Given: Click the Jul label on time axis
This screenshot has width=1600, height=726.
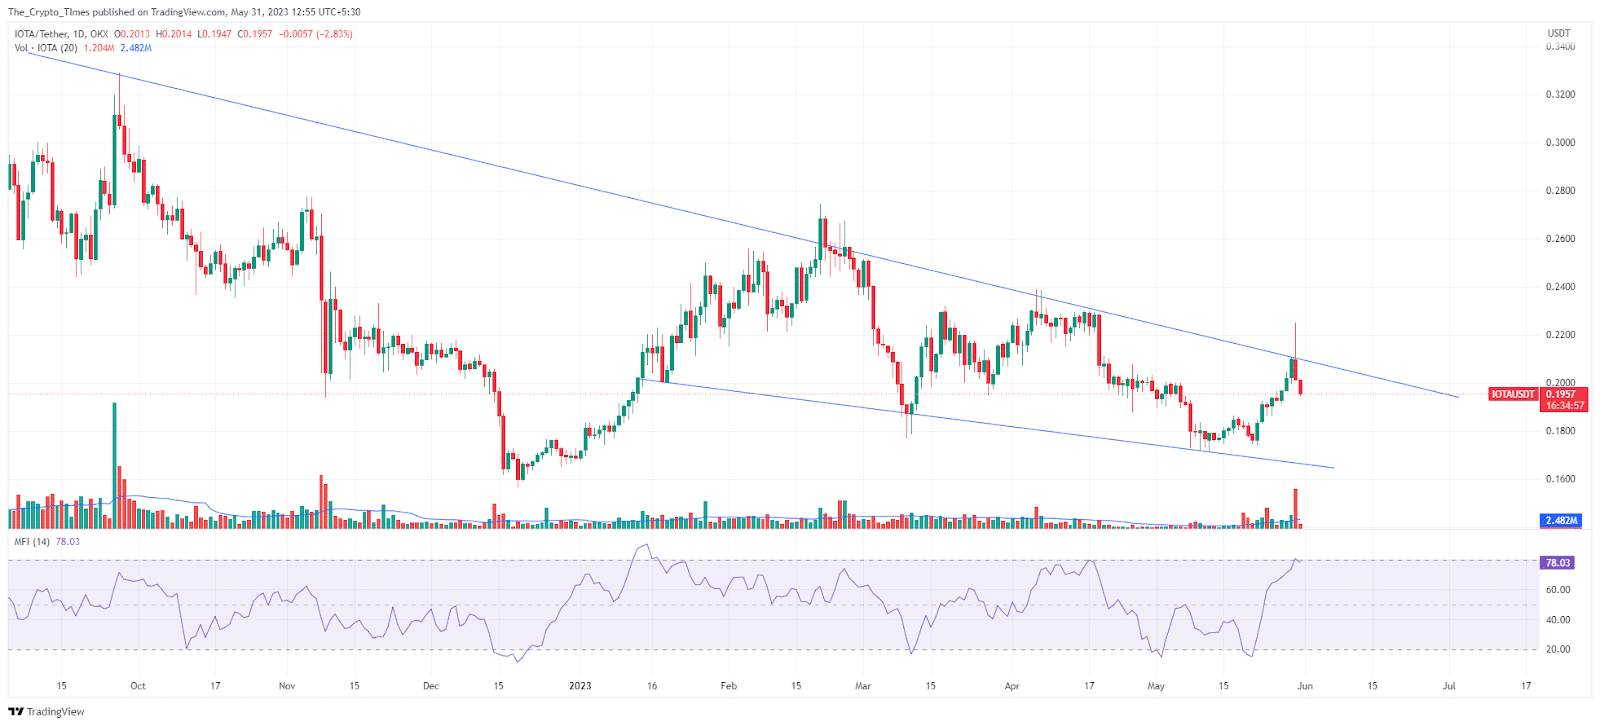Looking at the screenshot, I should (x=1449, y=686).
